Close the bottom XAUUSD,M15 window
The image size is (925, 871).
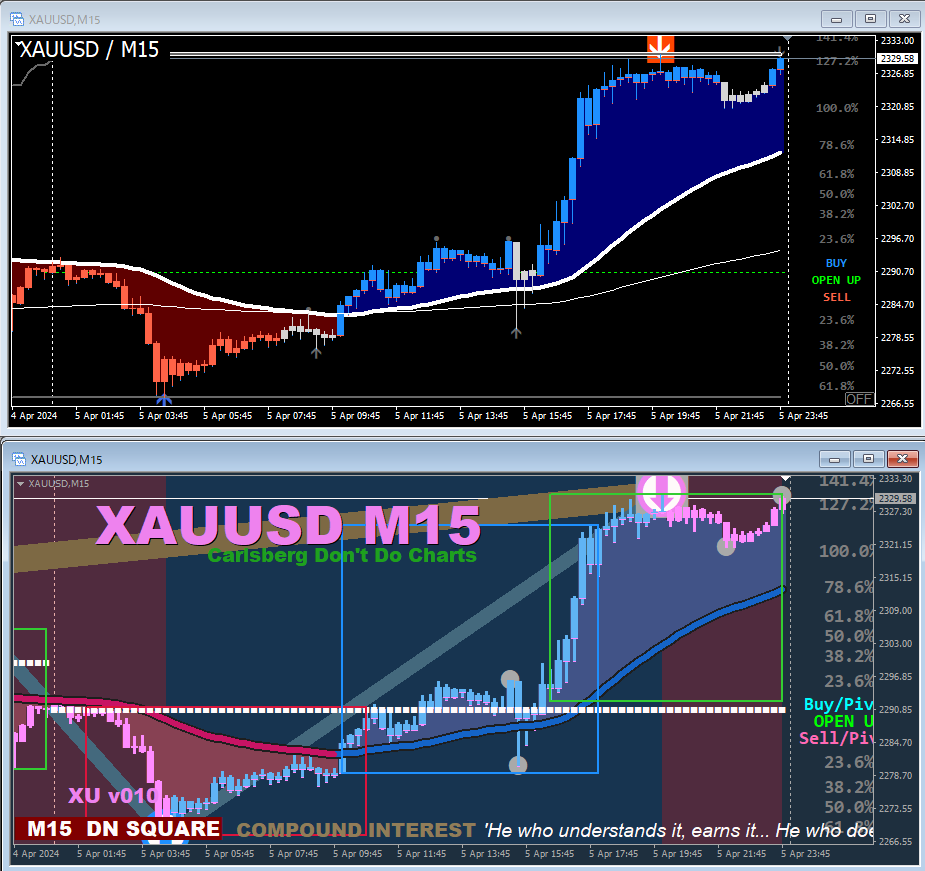coord(903,459)
